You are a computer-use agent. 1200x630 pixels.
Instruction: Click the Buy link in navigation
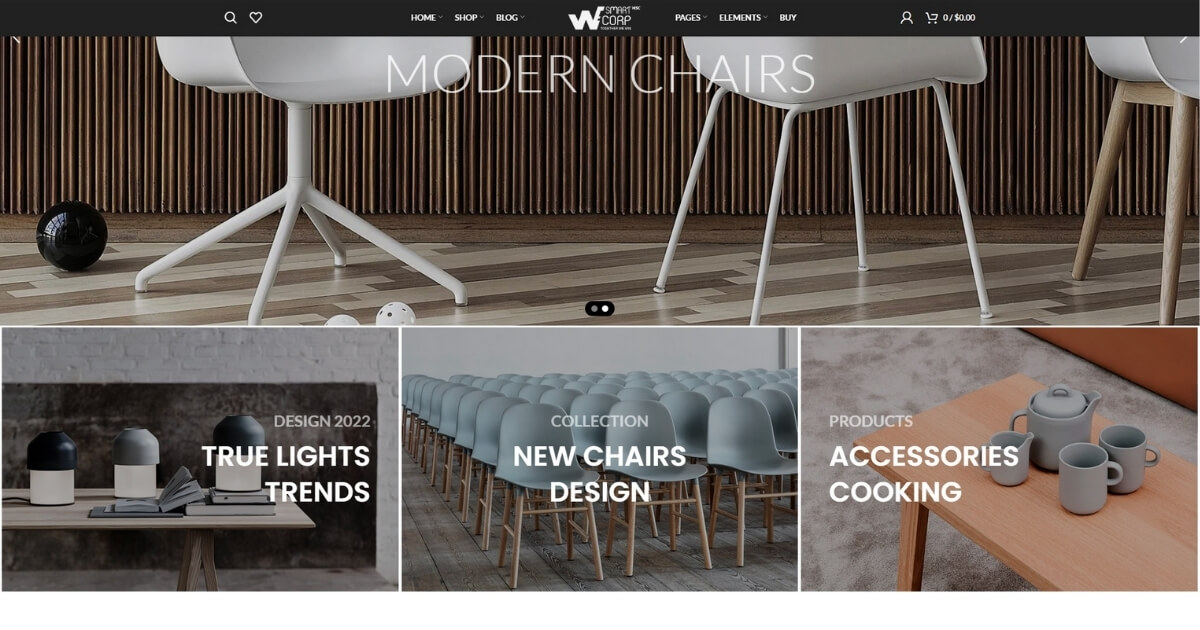[788, 17]
